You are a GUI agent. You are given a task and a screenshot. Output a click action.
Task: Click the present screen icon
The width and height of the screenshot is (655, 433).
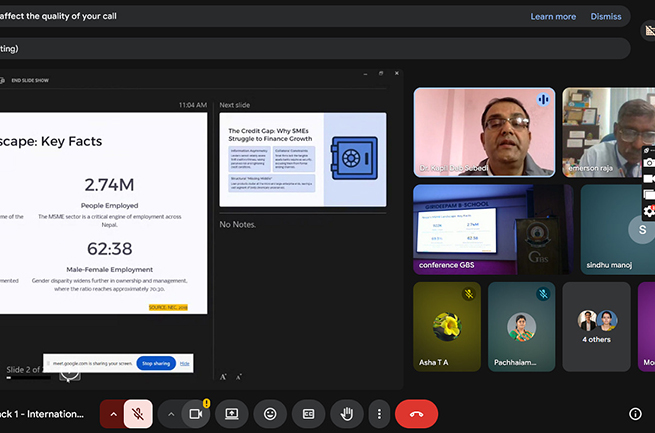click(232, 413)
